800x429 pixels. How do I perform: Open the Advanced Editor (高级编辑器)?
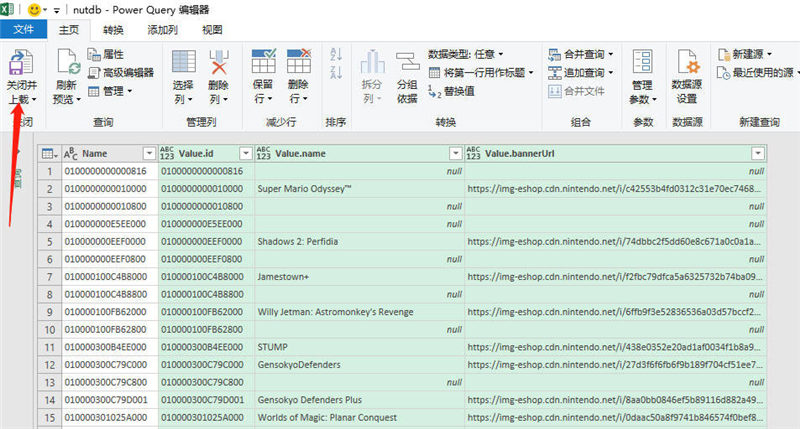[x=121, y=72]
